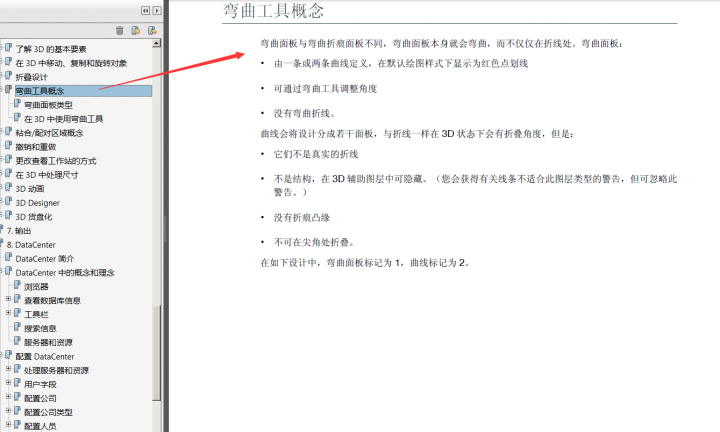This screenshot has width=720, height=432.
Task: Expand the 工具栏 bookmark node
Action: click(8, 313)
